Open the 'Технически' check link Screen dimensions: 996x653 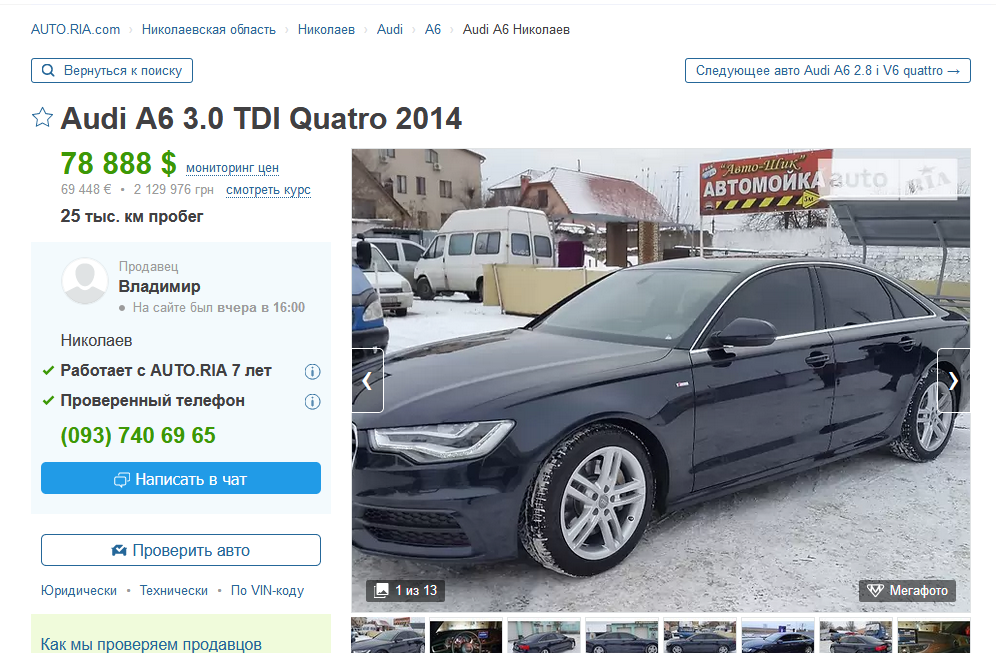173,591
